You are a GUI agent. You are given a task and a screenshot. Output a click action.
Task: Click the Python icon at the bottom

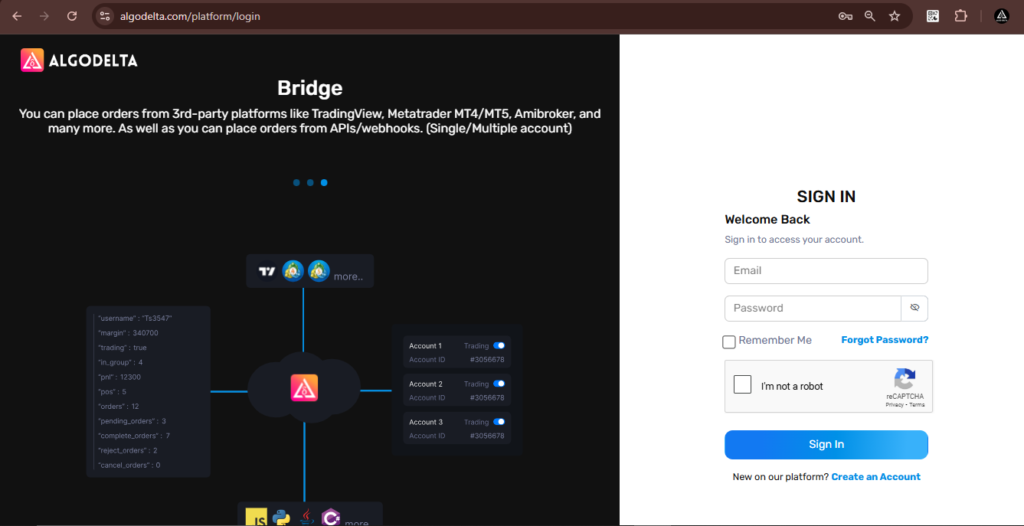point(281,518)
